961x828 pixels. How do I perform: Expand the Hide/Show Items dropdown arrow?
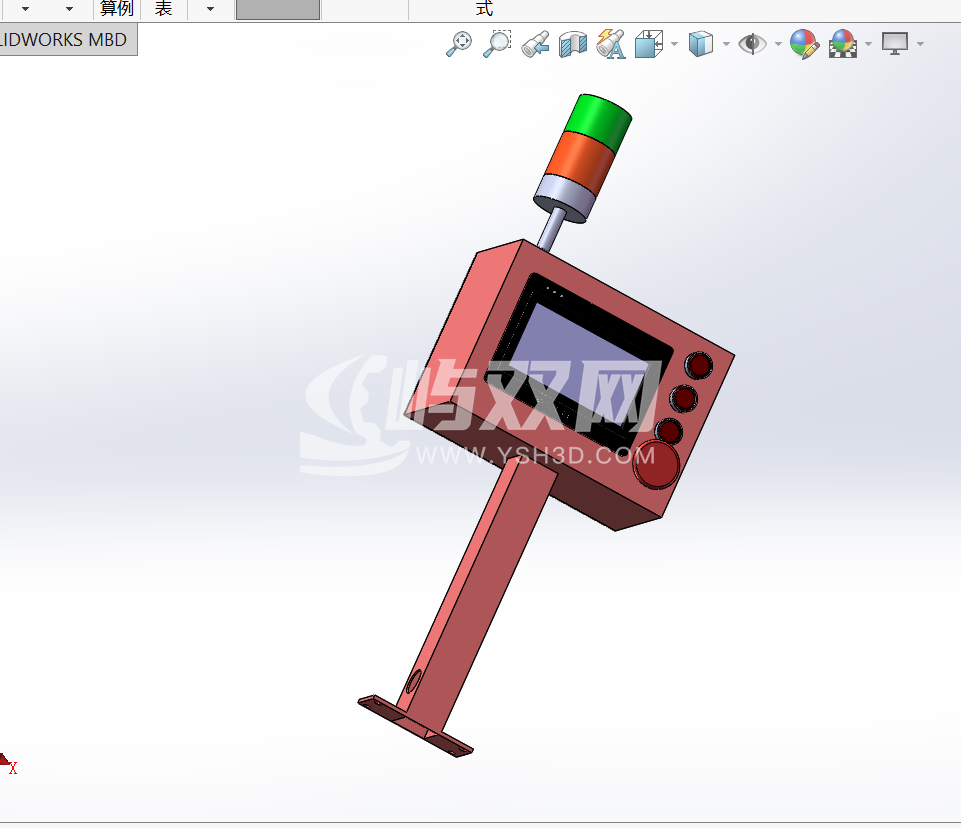(778, 44)
